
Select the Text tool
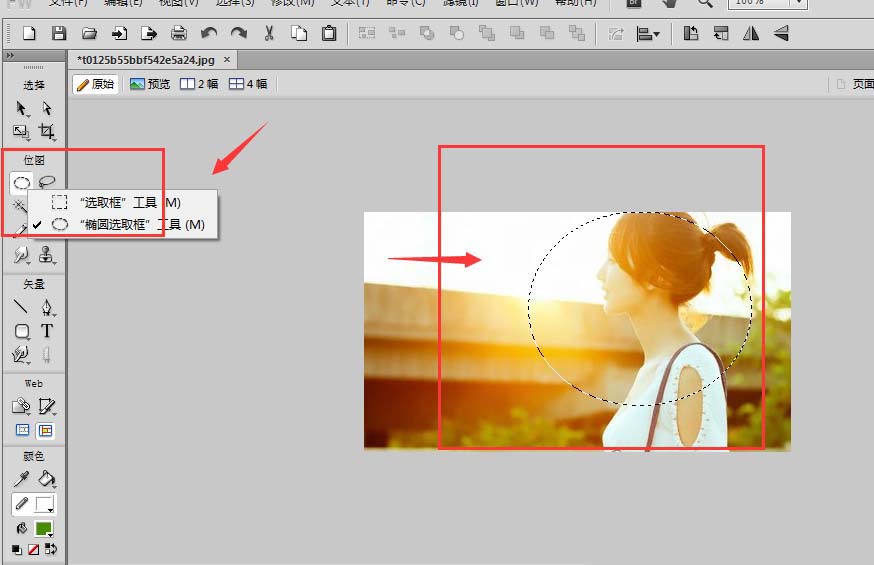(x=47, y=331)
